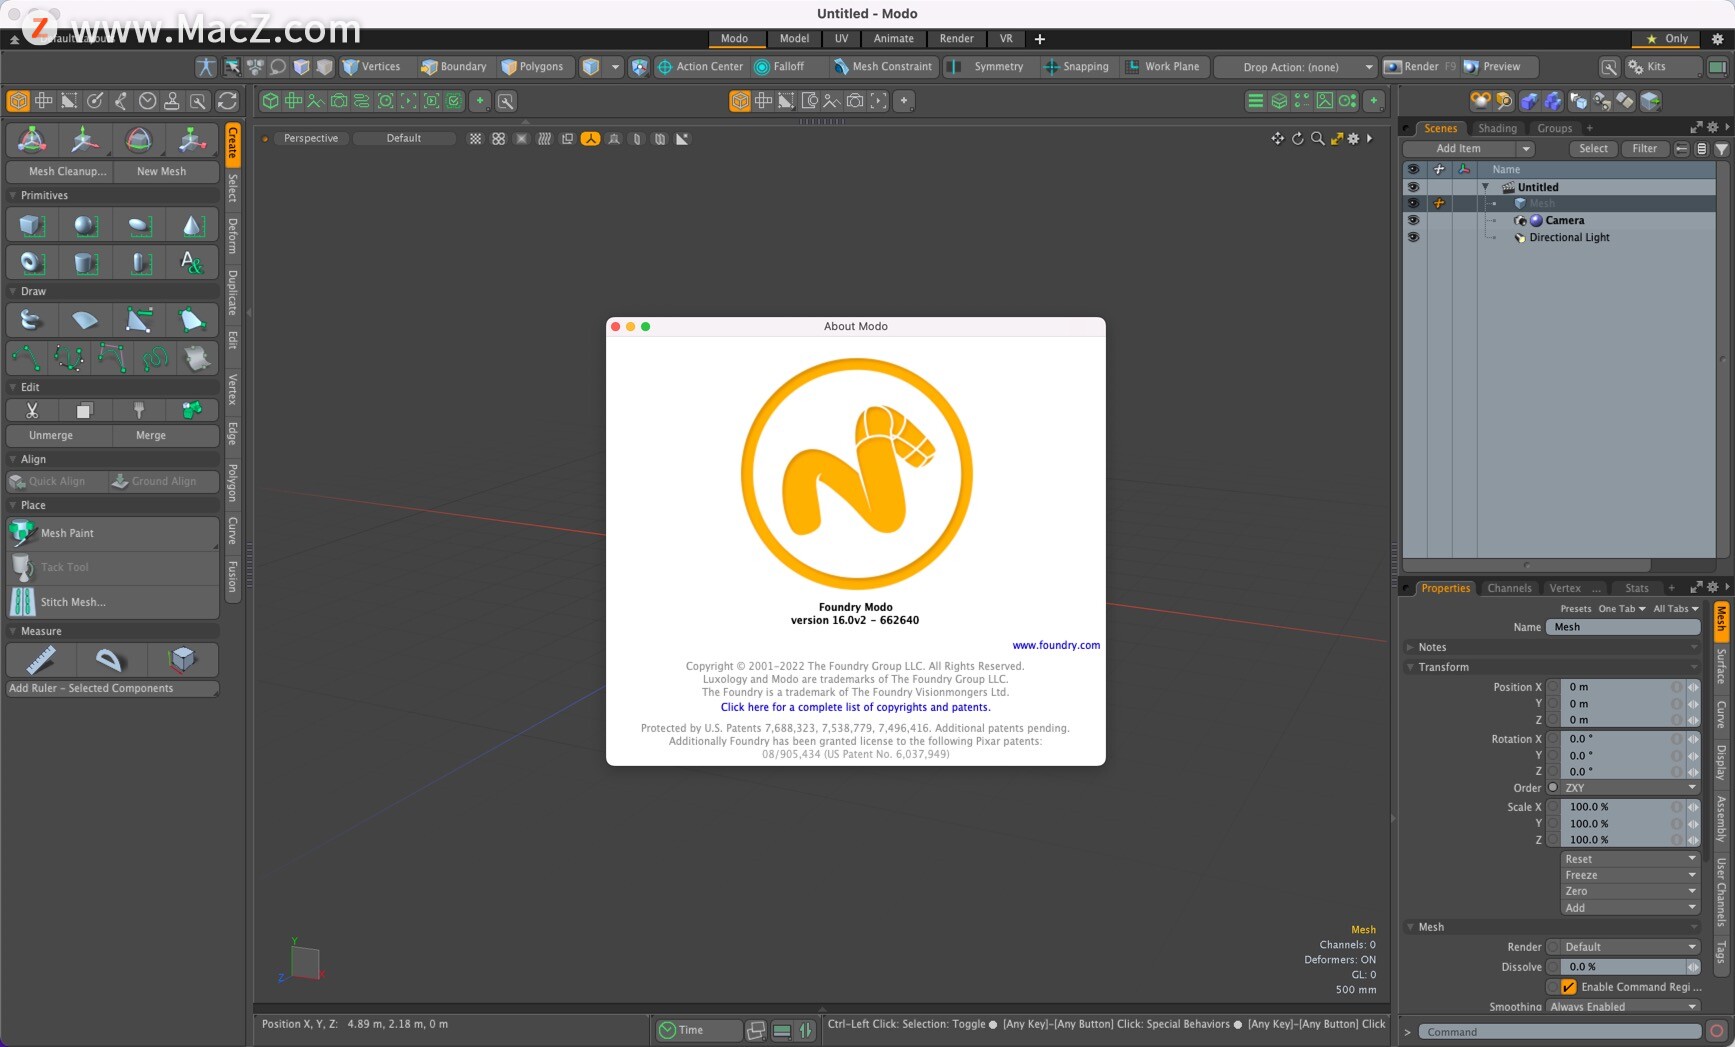The width and height of the screenshot is (1735, 1047).
Task: Click the viewport zoom magnifier icon
Action: coord(1318,139)
